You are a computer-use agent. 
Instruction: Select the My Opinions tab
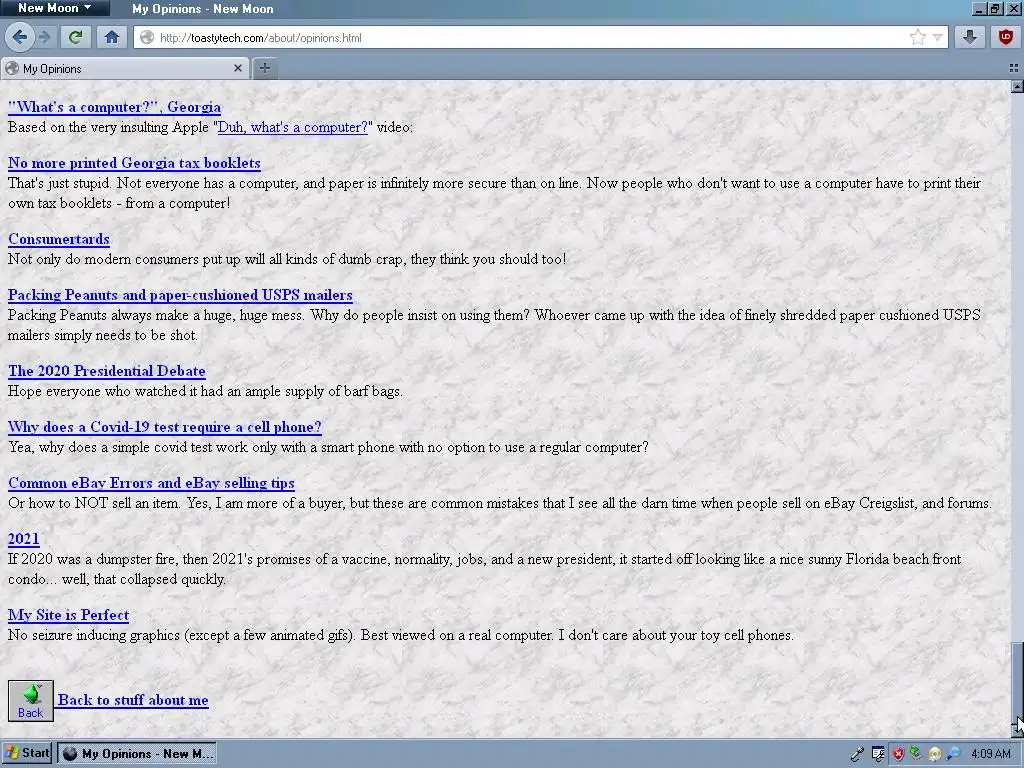point(124,69)
